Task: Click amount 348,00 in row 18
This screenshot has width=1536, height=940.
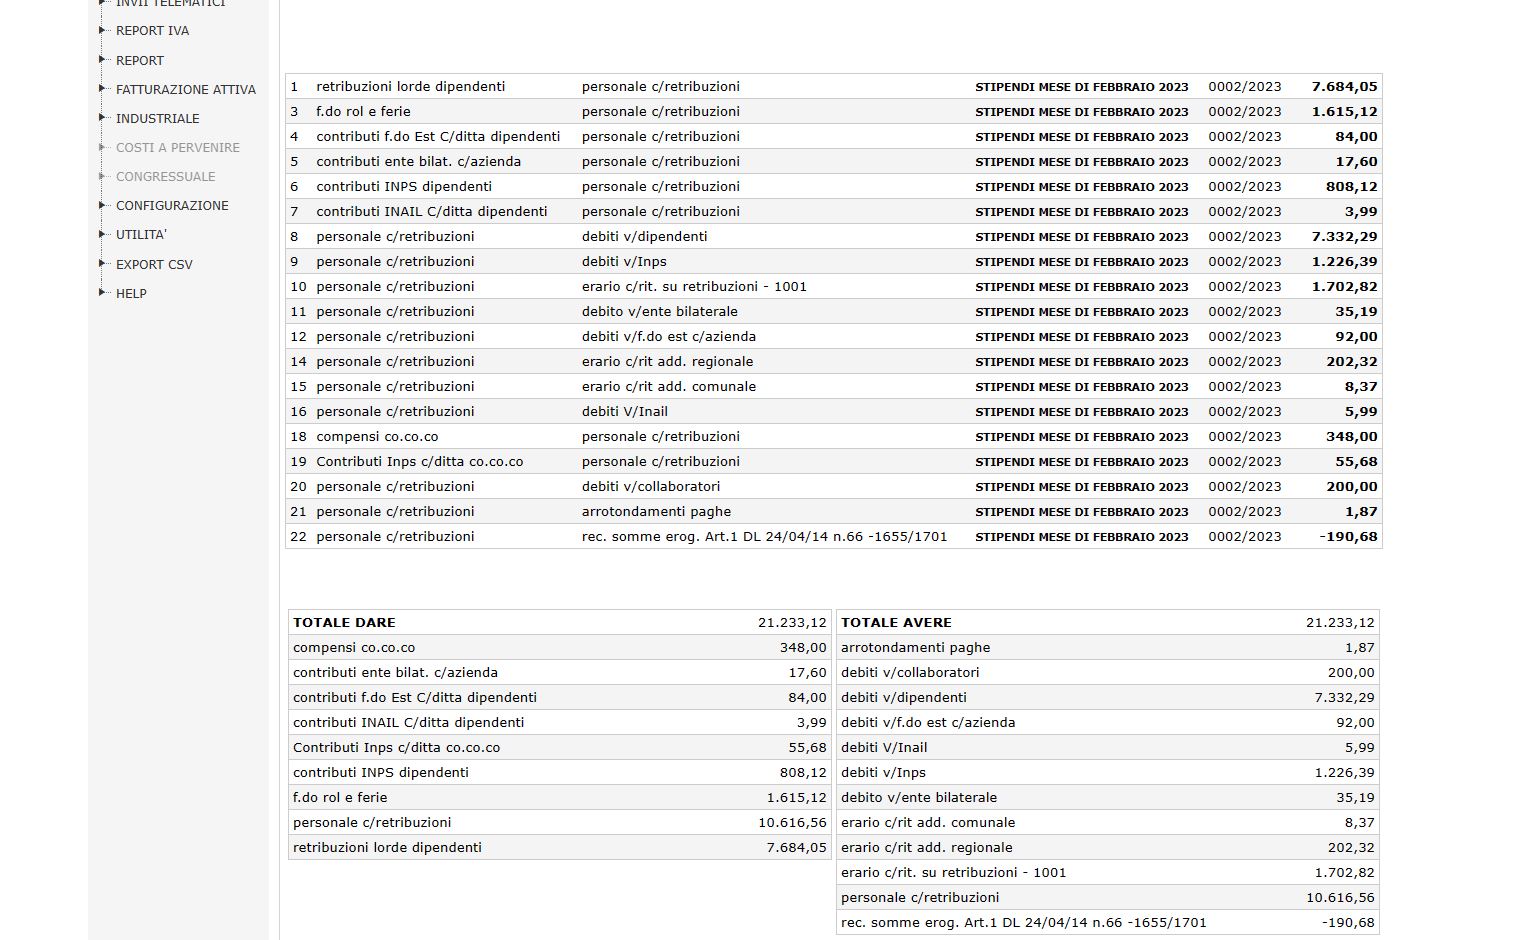Action: (x=1352, y=436)
